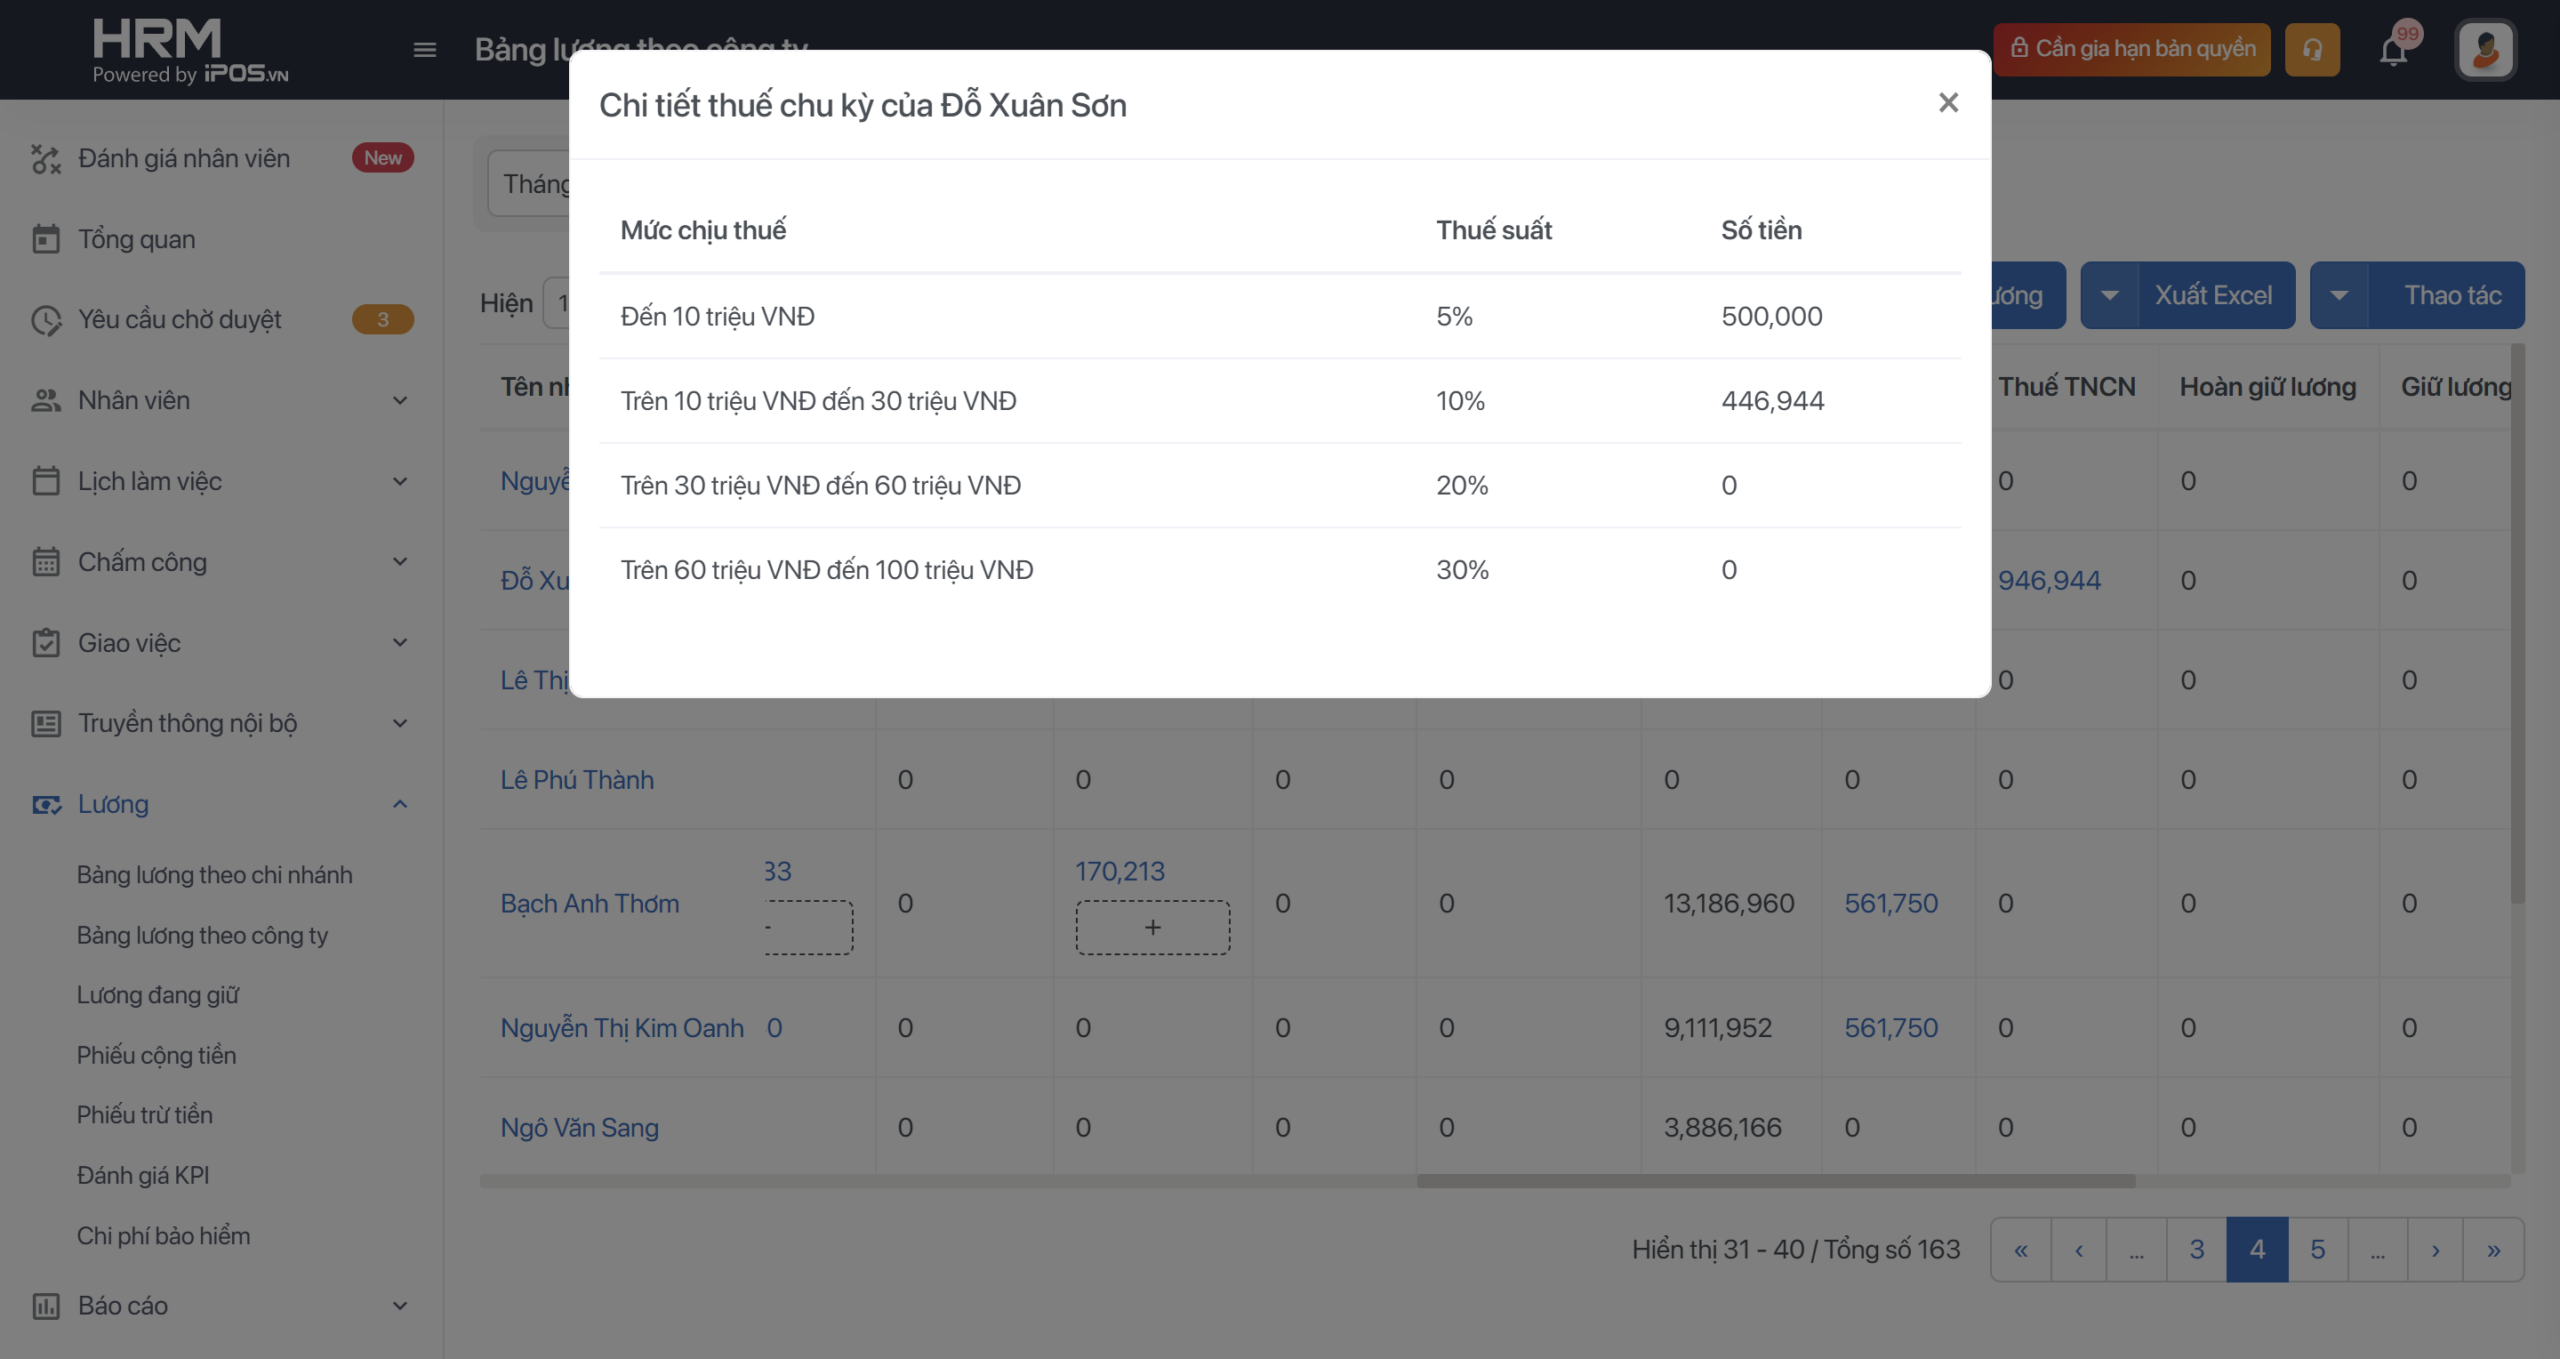Close the tax detail dialog

click(x=1947, y=103)
